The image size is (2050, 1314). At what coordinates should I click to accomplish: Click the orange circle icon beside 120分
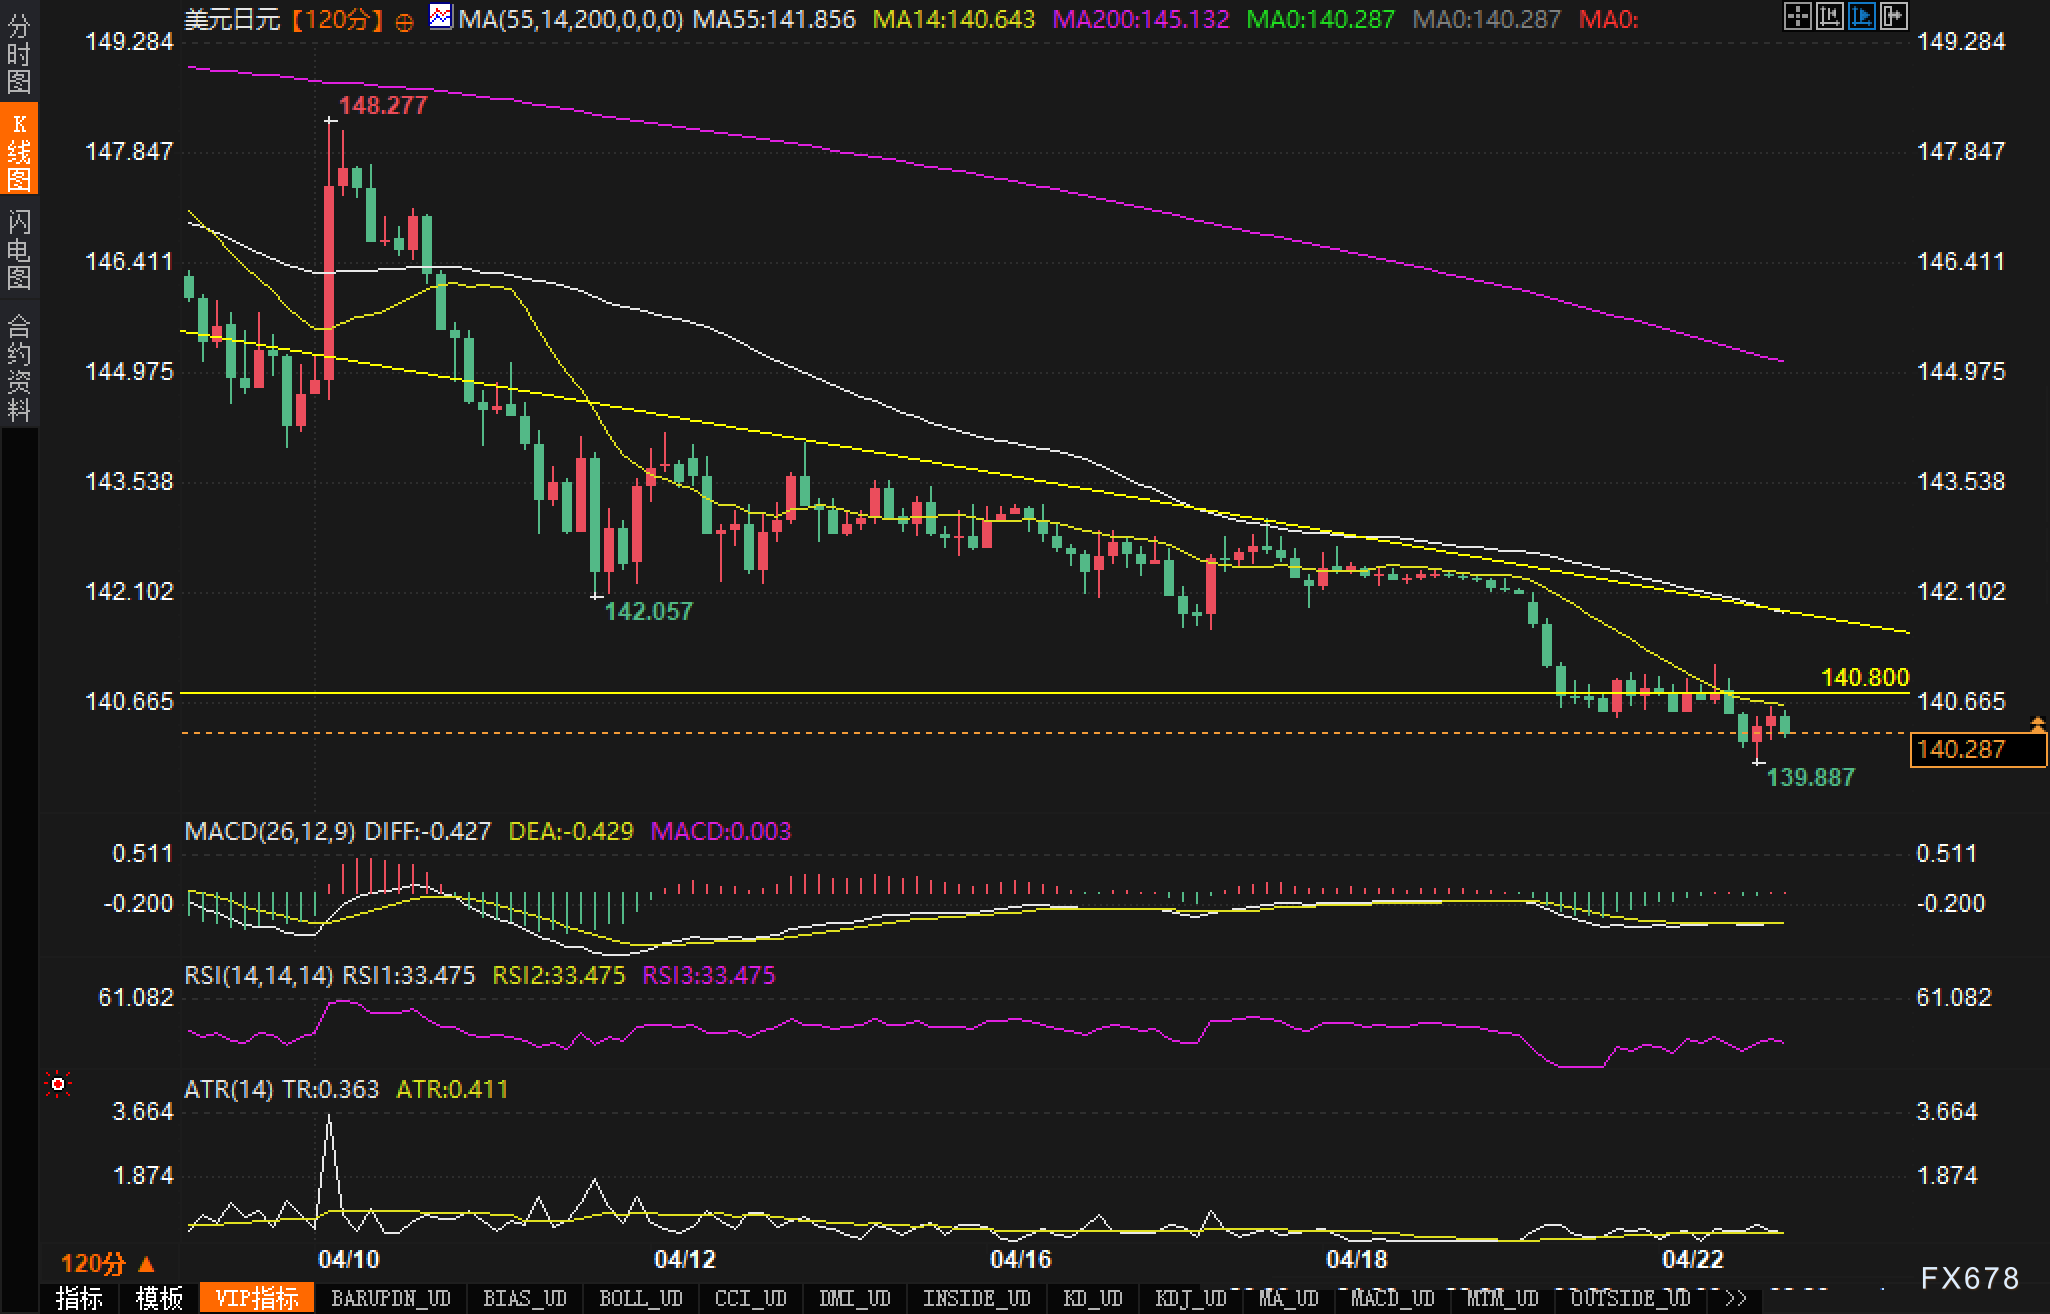[405, 22]
